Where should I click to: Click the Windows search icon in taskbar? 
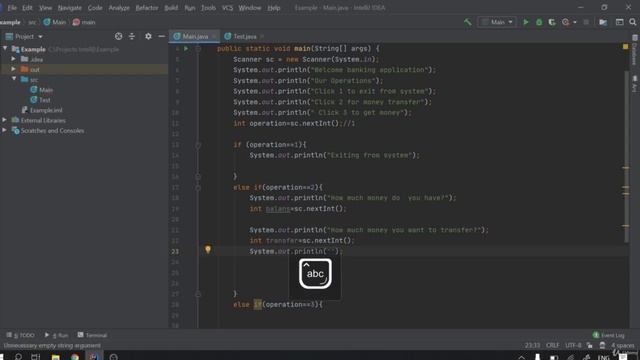coord(18,357)
